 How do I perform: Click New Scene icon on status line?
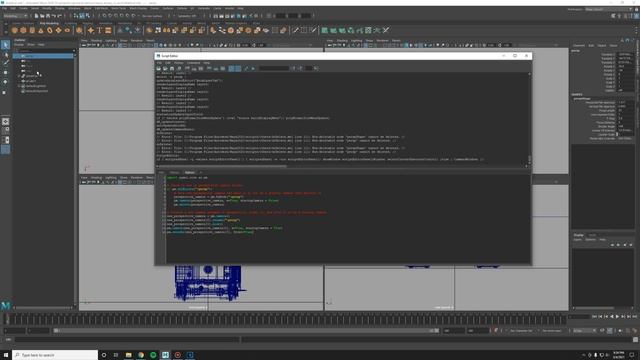pos(36,16)
